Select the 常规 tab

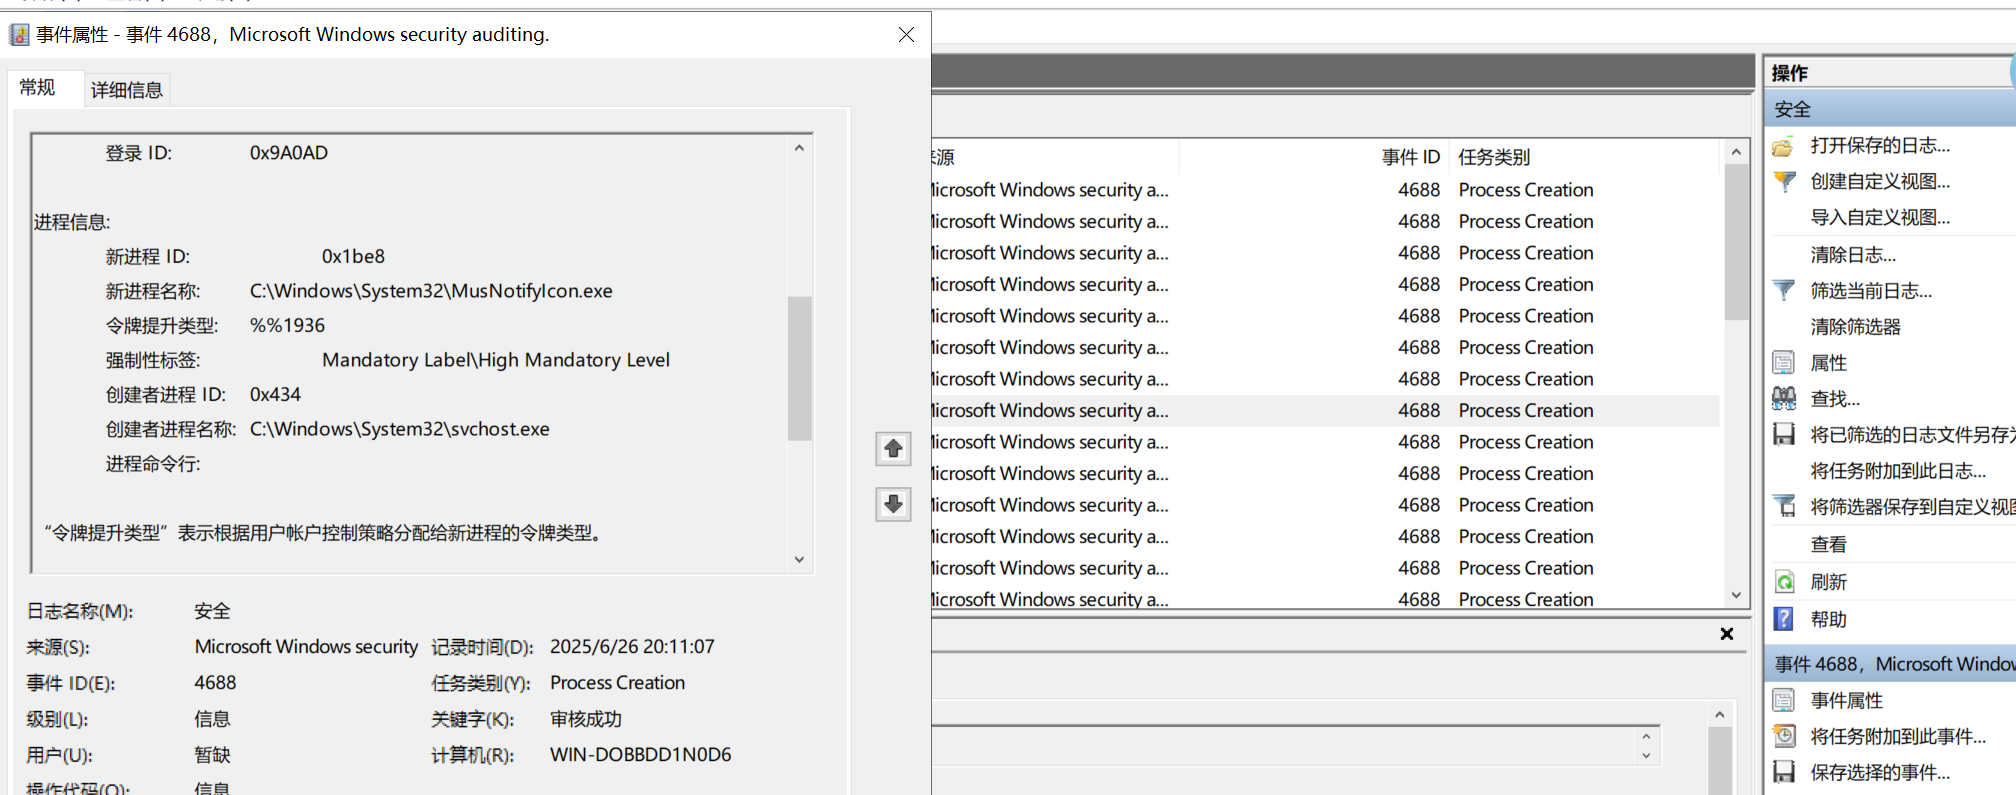38,88
